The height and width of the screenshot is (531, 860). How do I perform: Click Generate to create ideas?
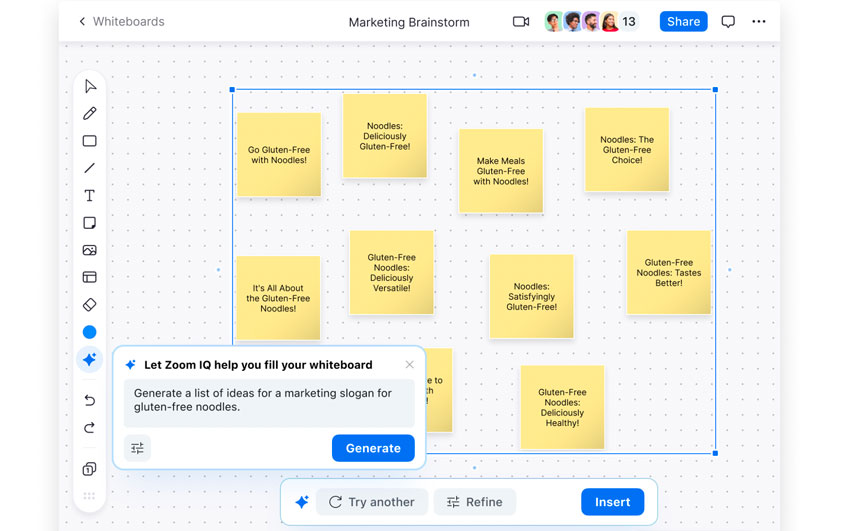pyautogui.click(x=373, y=448)
